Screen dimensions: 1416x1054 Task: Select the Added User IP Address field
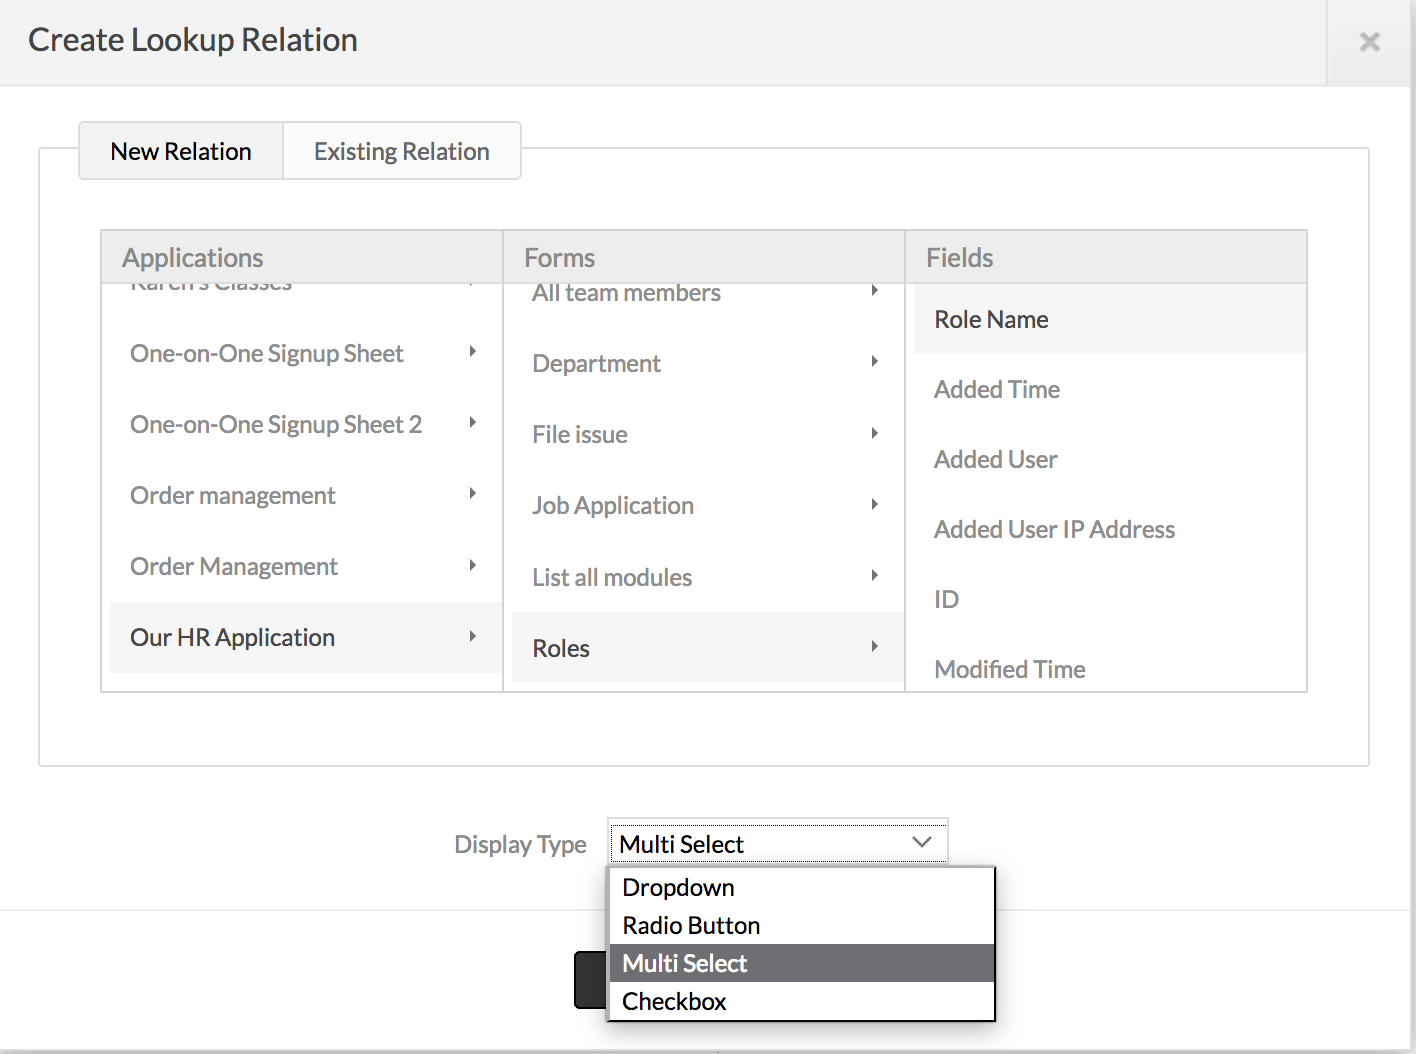(1054, 529)
